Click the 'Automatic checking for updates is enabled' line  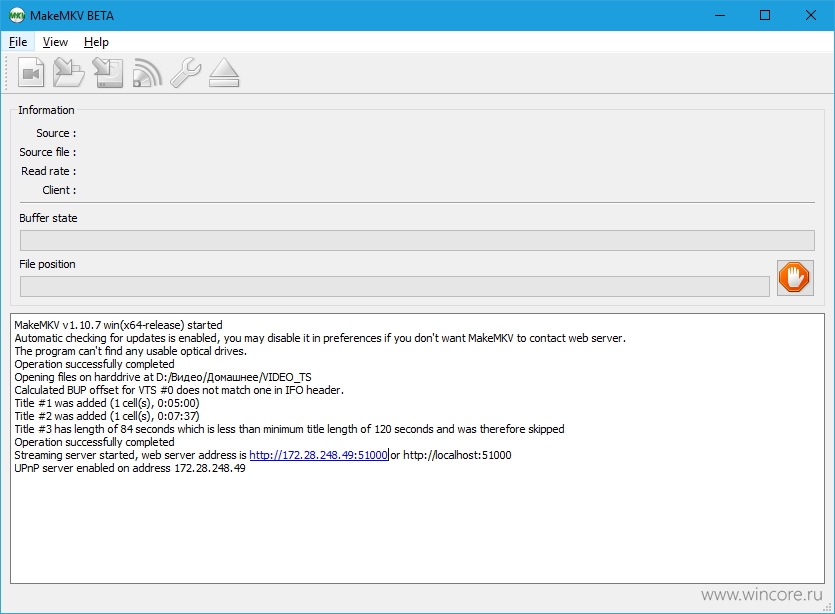pos(320,338)
